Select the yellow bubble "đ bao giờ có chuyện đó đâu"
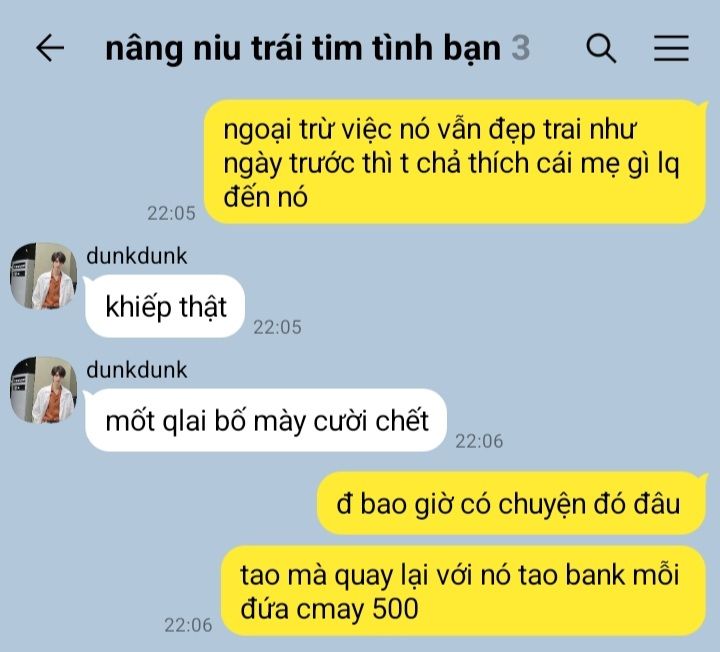This screenshot has width=720, height=652. [x=511, y=503]
